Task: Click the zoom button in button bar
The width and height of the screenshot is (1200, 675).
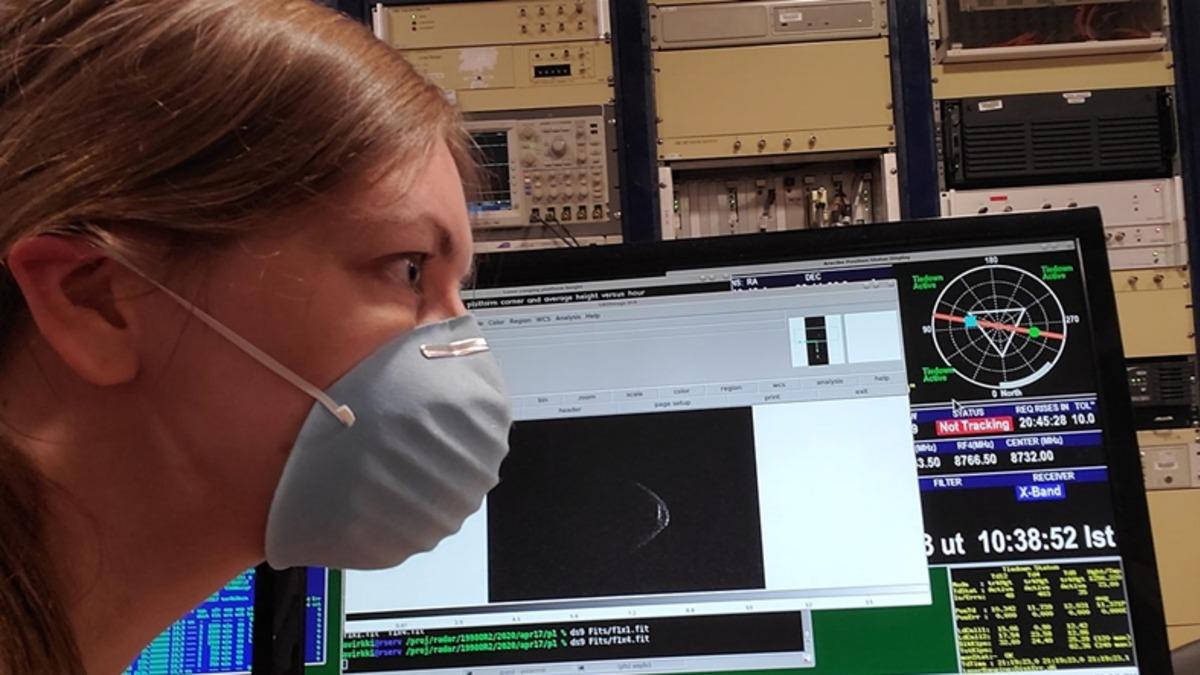Action: tap(586, 397)
